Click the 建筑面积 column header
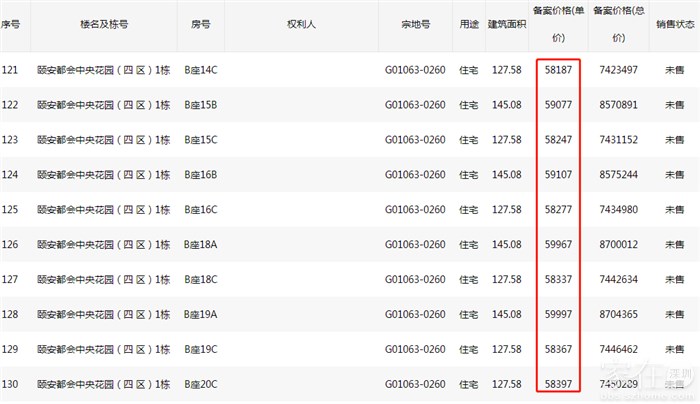The image size is (700, 404). [507, 22]
